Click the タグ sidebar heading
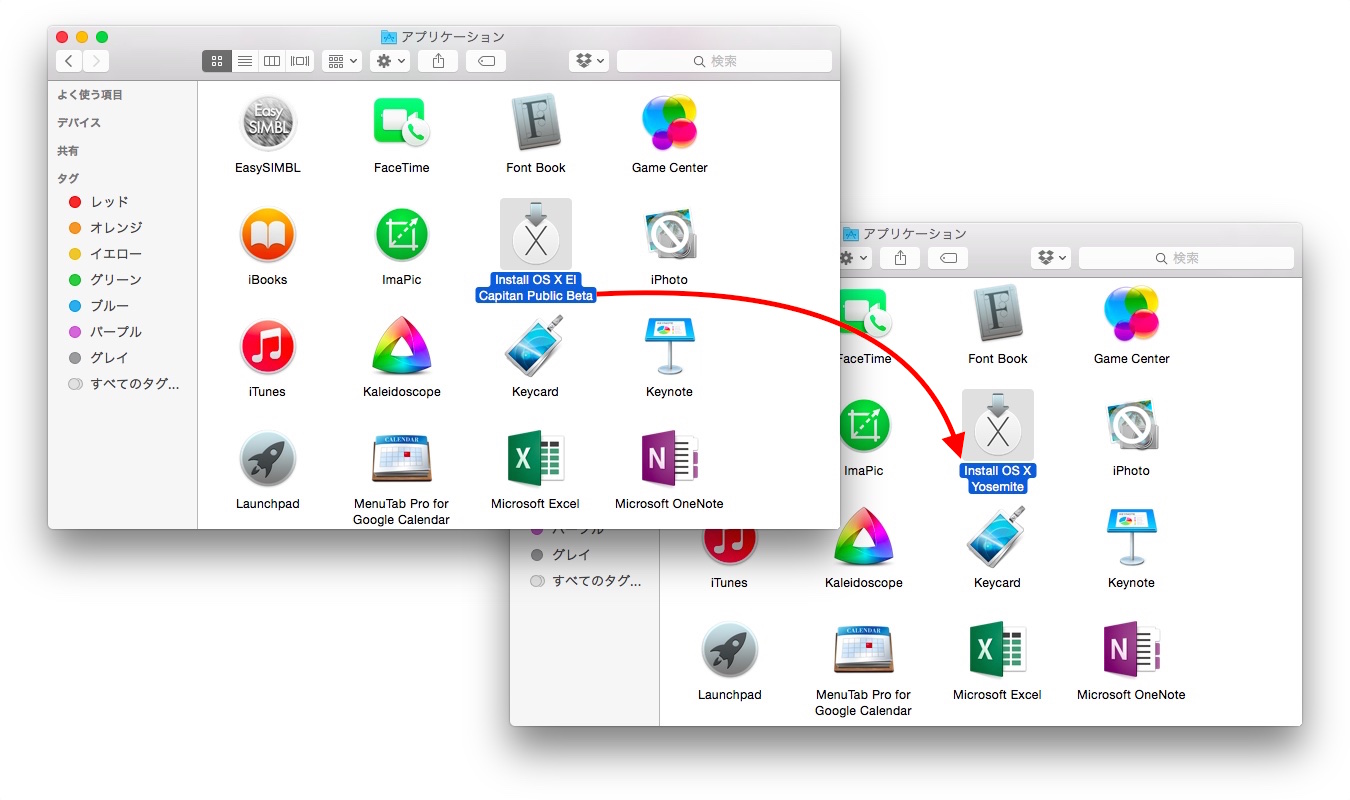The height and width of the screenshot is (800, 1350). point(68,179)
